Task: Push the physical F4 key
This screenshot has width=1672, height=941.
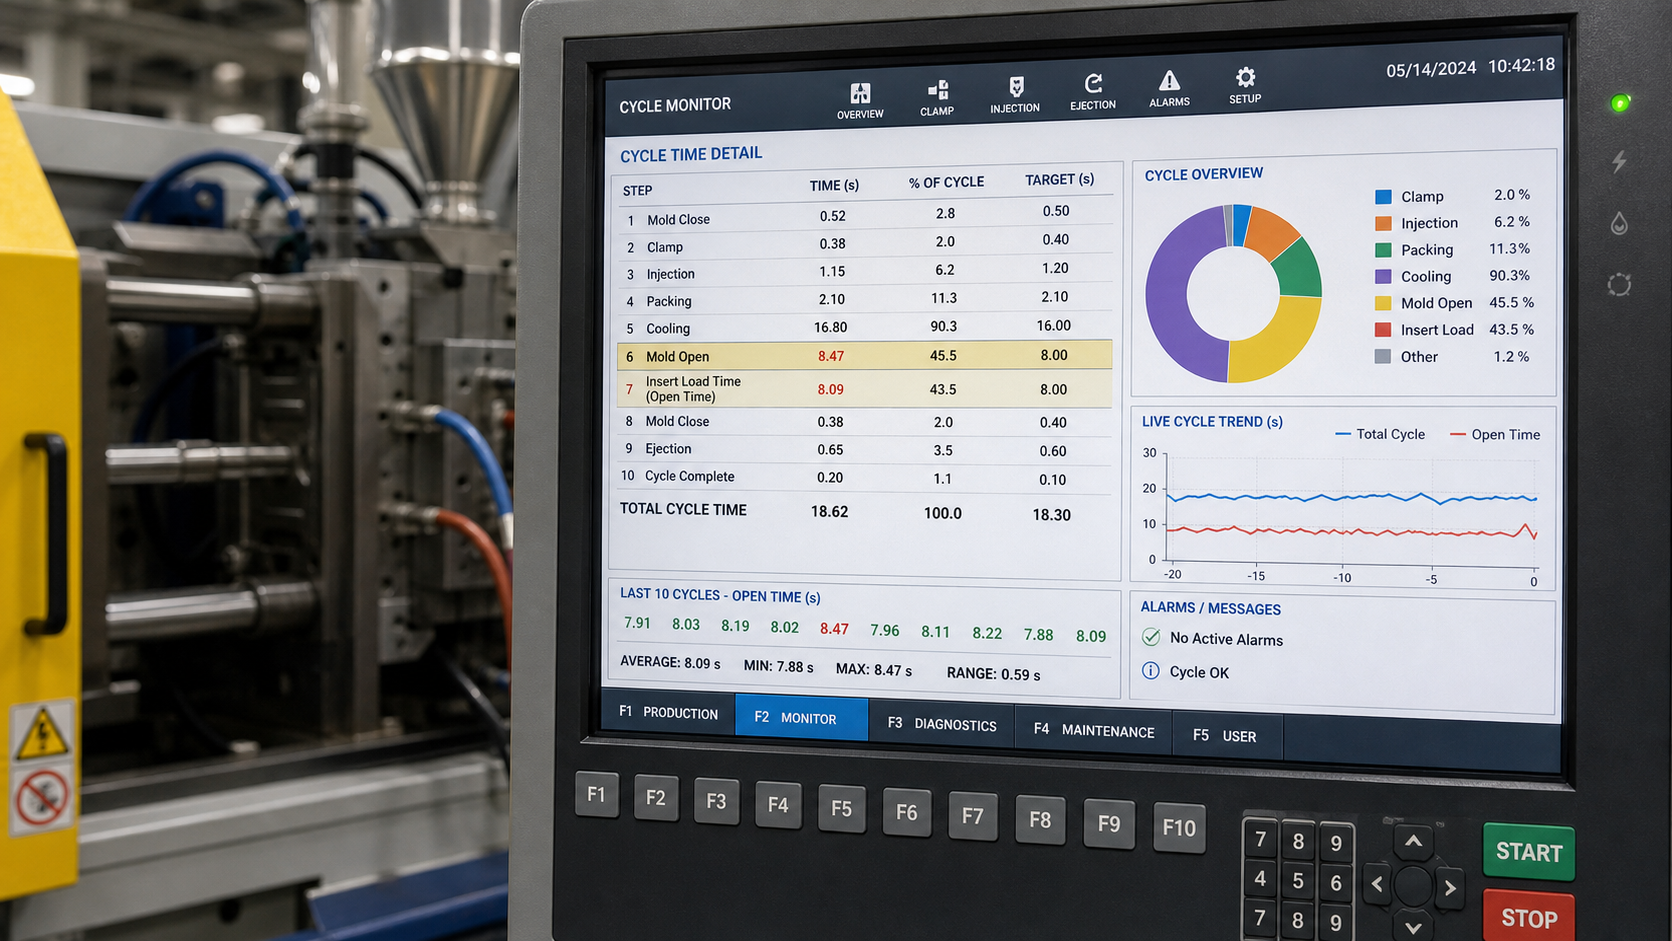Action: pos(778,805)
